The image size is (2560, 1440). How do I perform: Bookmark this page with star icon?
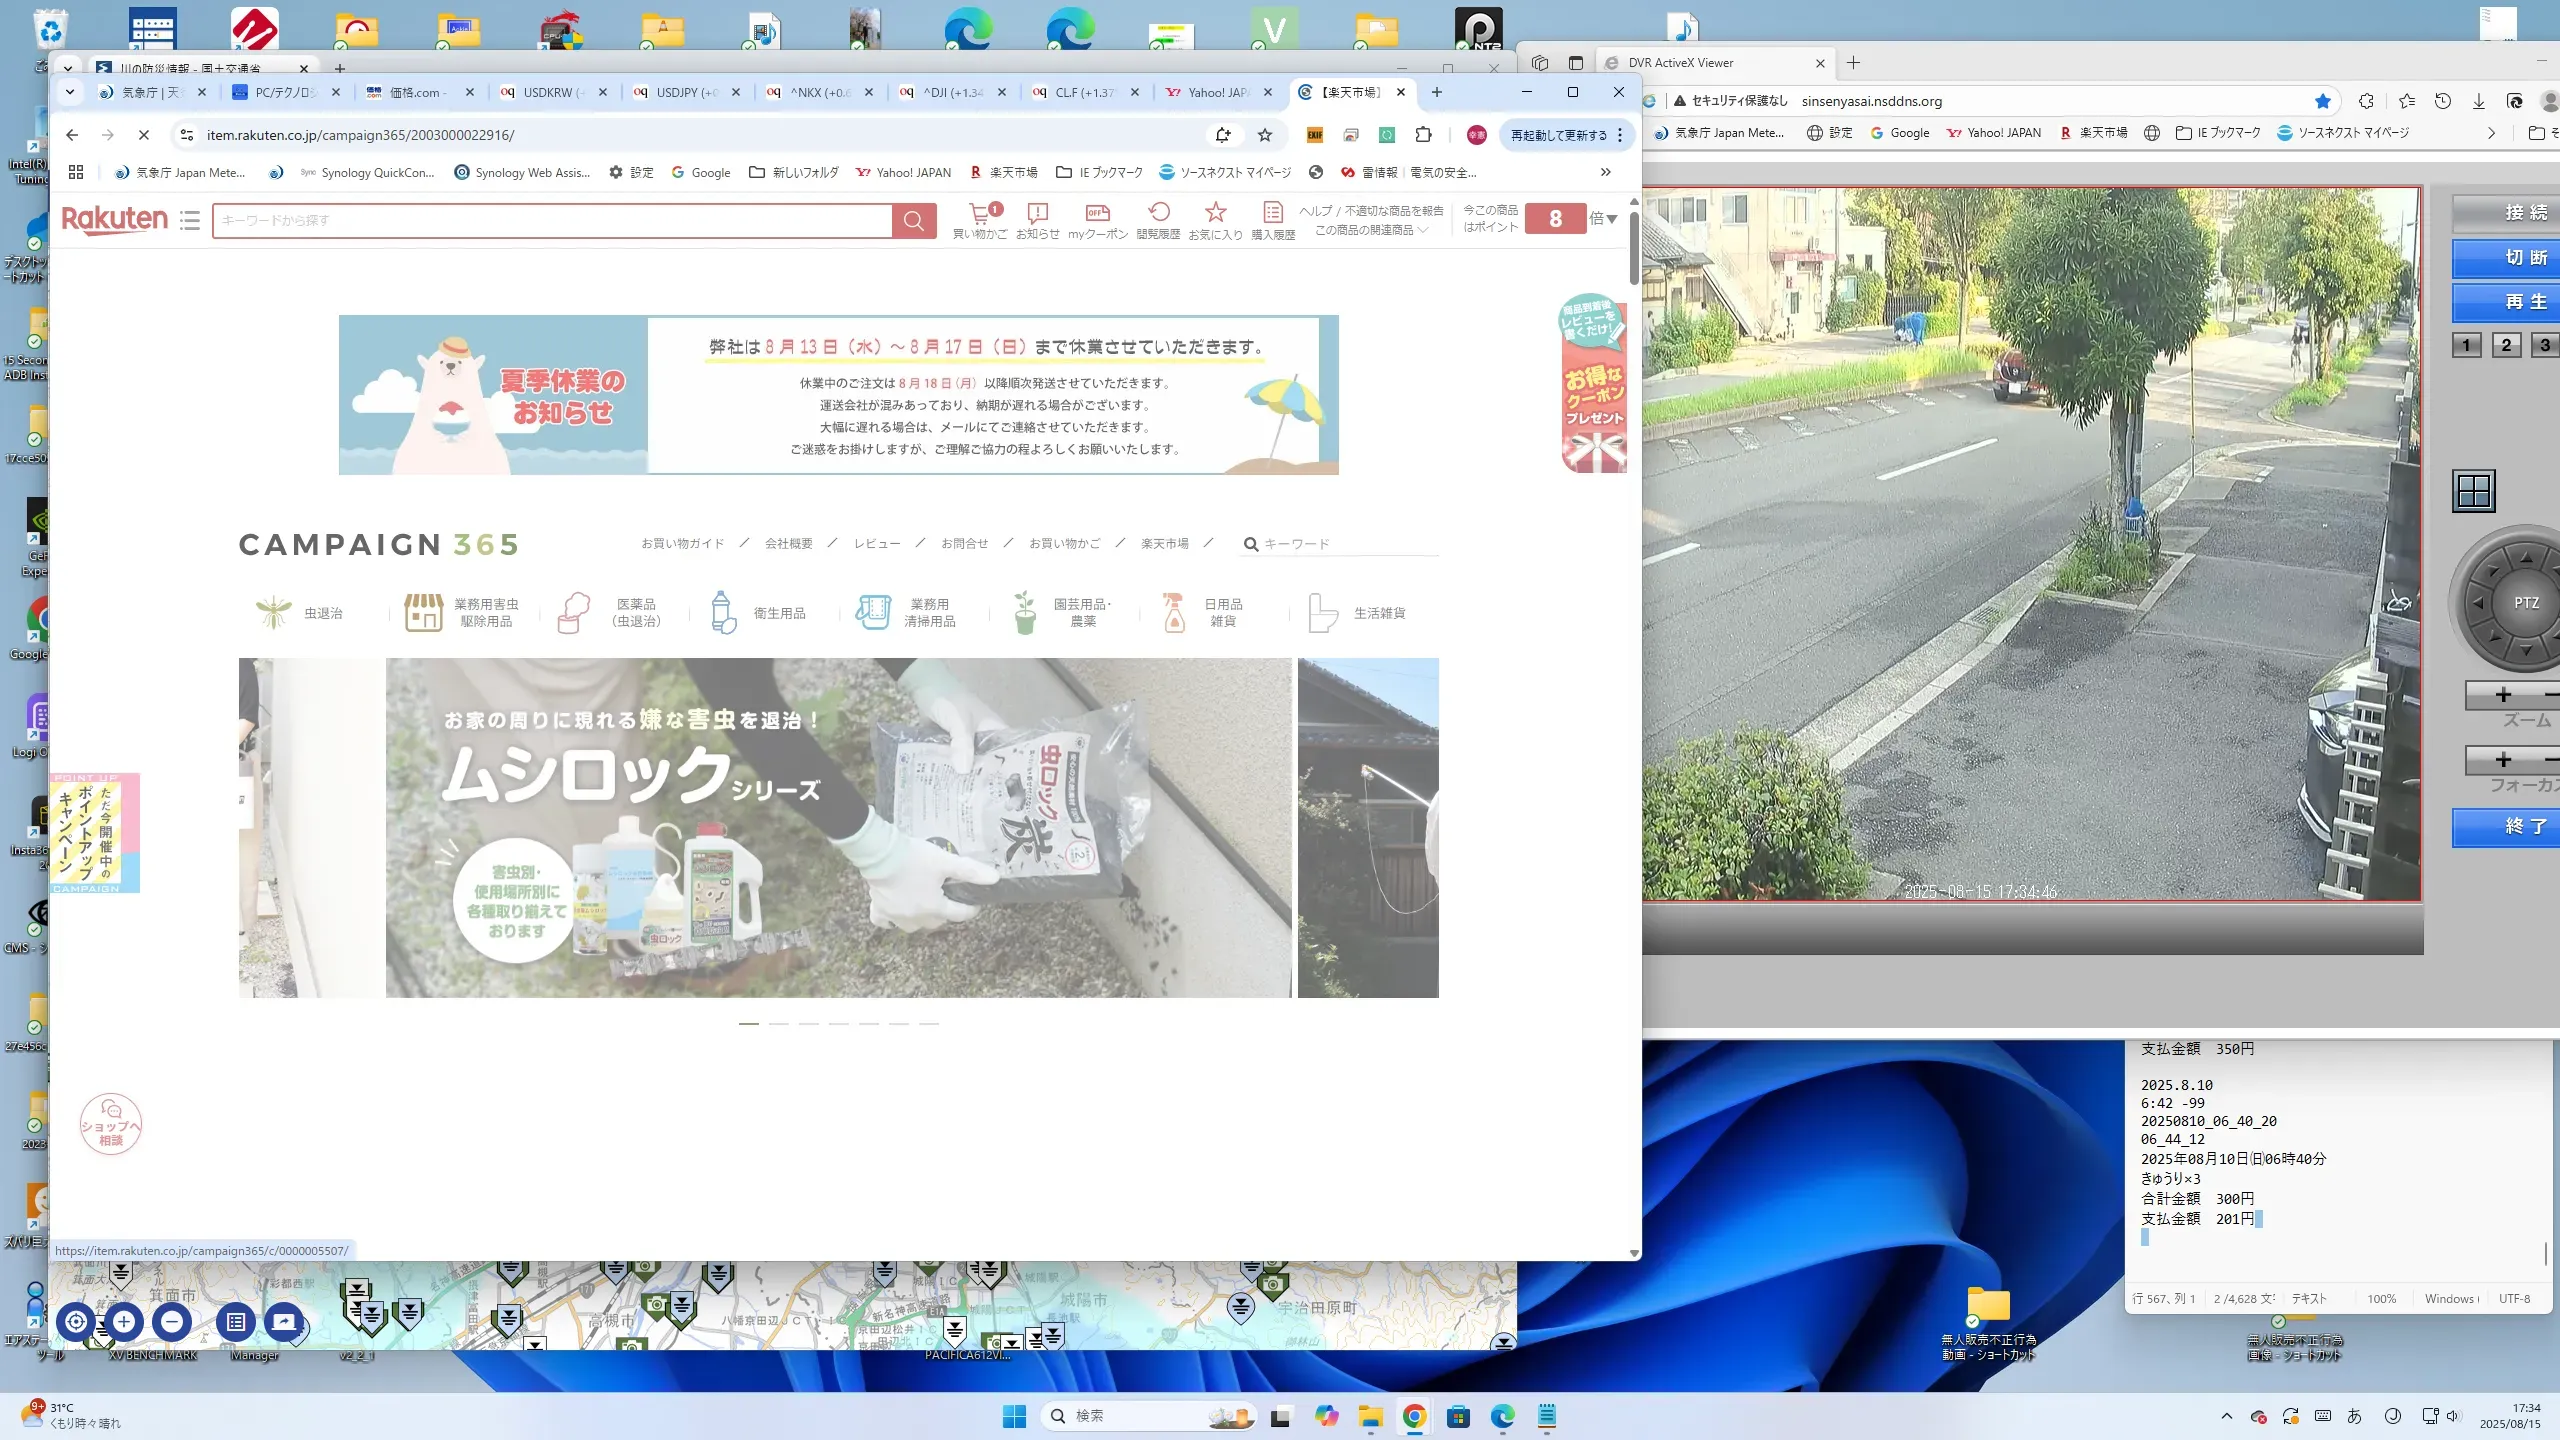1265,135
